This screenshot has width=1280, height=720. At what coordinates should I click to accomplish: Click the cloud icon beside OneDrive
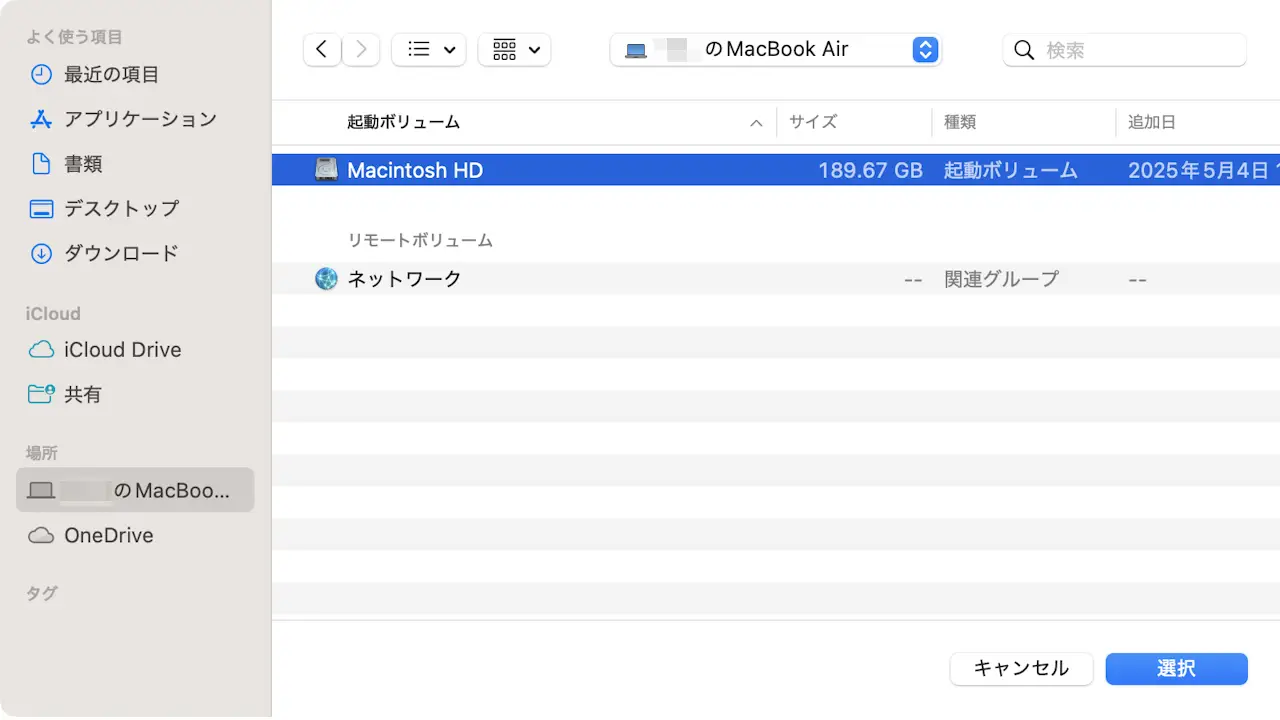coord(41,536)
